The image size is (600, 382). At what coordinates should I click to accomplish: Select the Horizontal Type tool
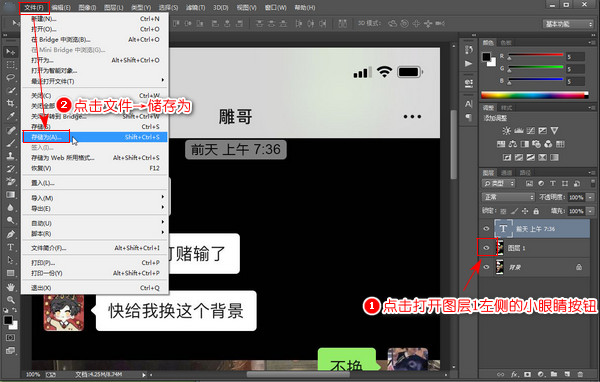(x=10, y=247)
